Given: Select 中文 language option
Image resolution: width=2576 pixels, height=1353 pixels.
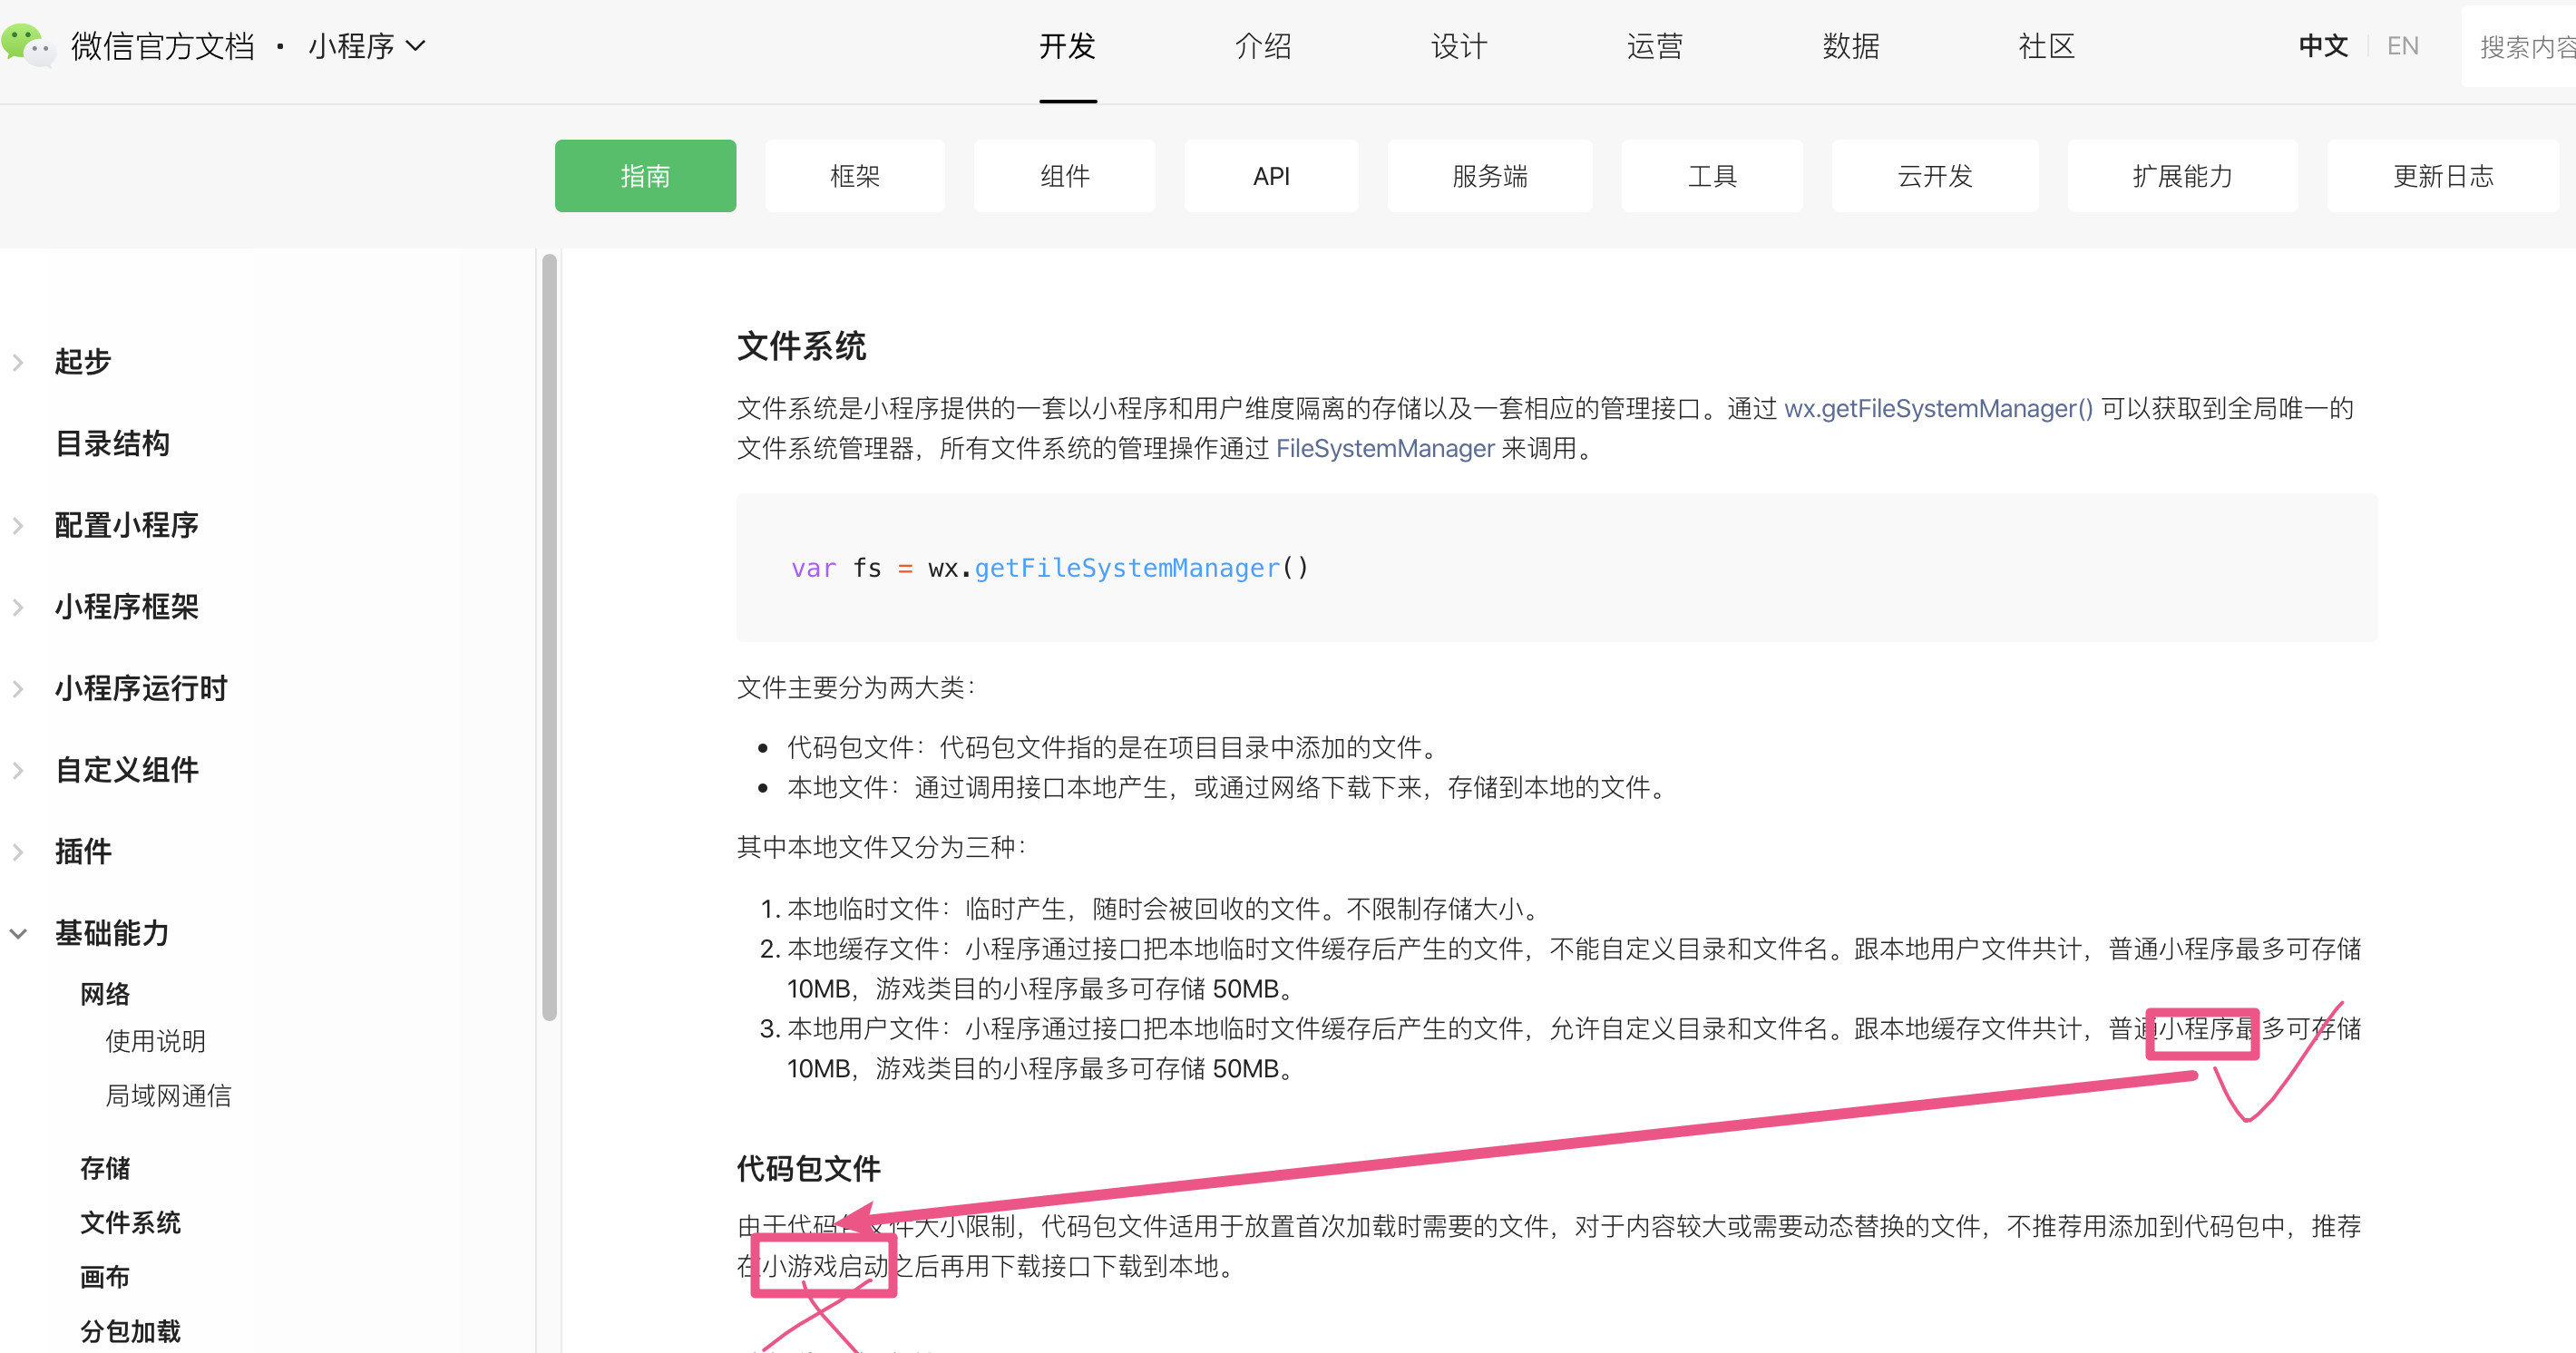Looking at the screenshot, I should coord(2322,46).
